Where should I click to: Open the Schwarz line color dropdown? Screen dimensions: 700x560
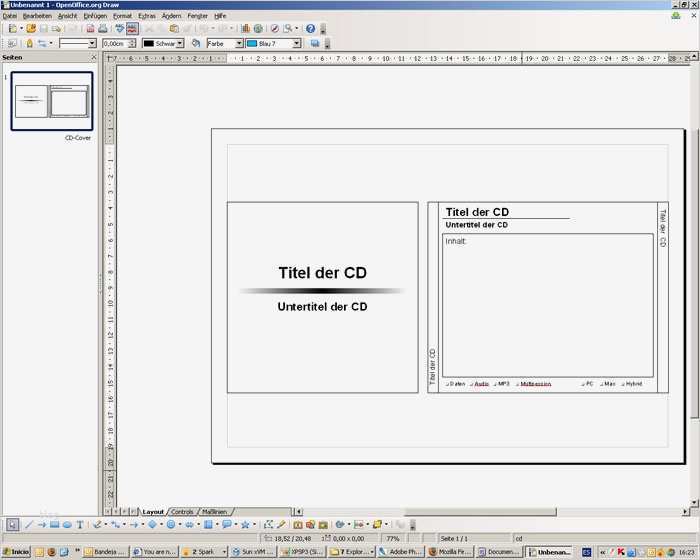tap(180, 43)
